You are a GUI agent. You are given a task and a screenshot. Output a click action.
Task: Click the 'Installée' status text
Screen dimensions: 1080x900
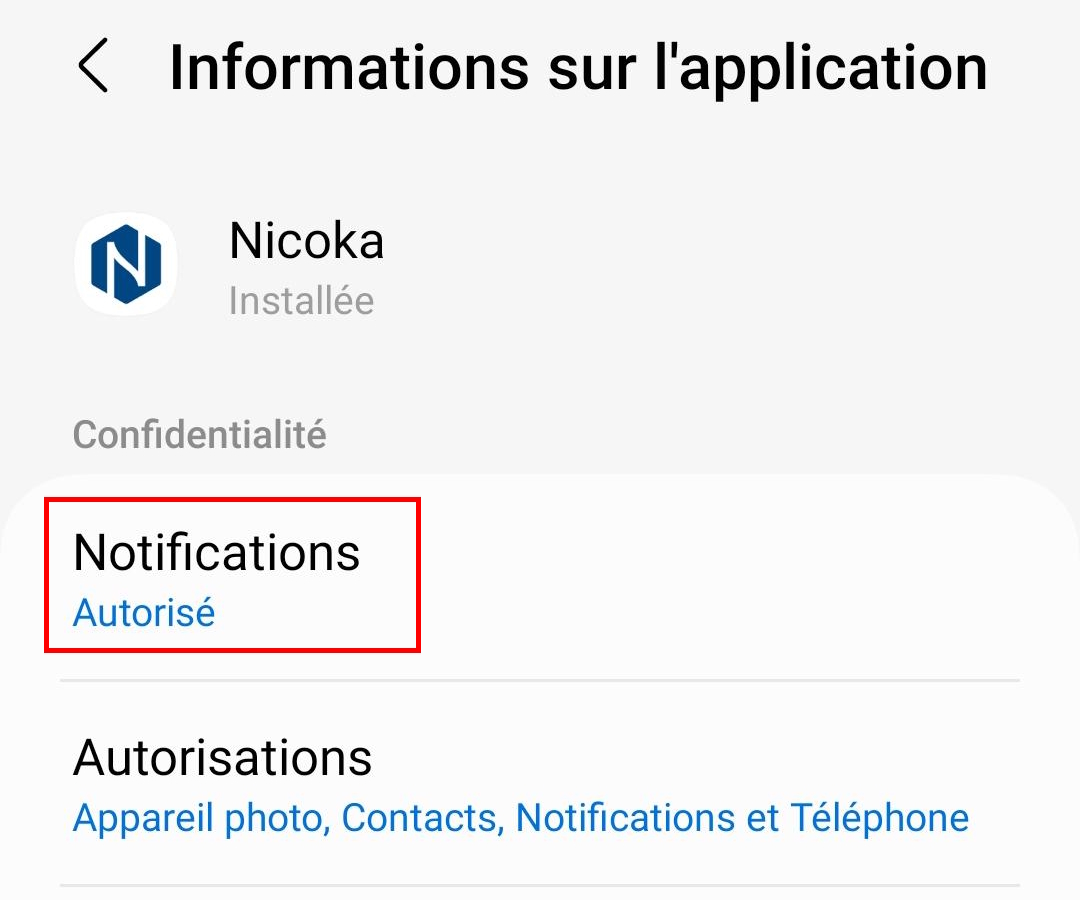(301, 301)
